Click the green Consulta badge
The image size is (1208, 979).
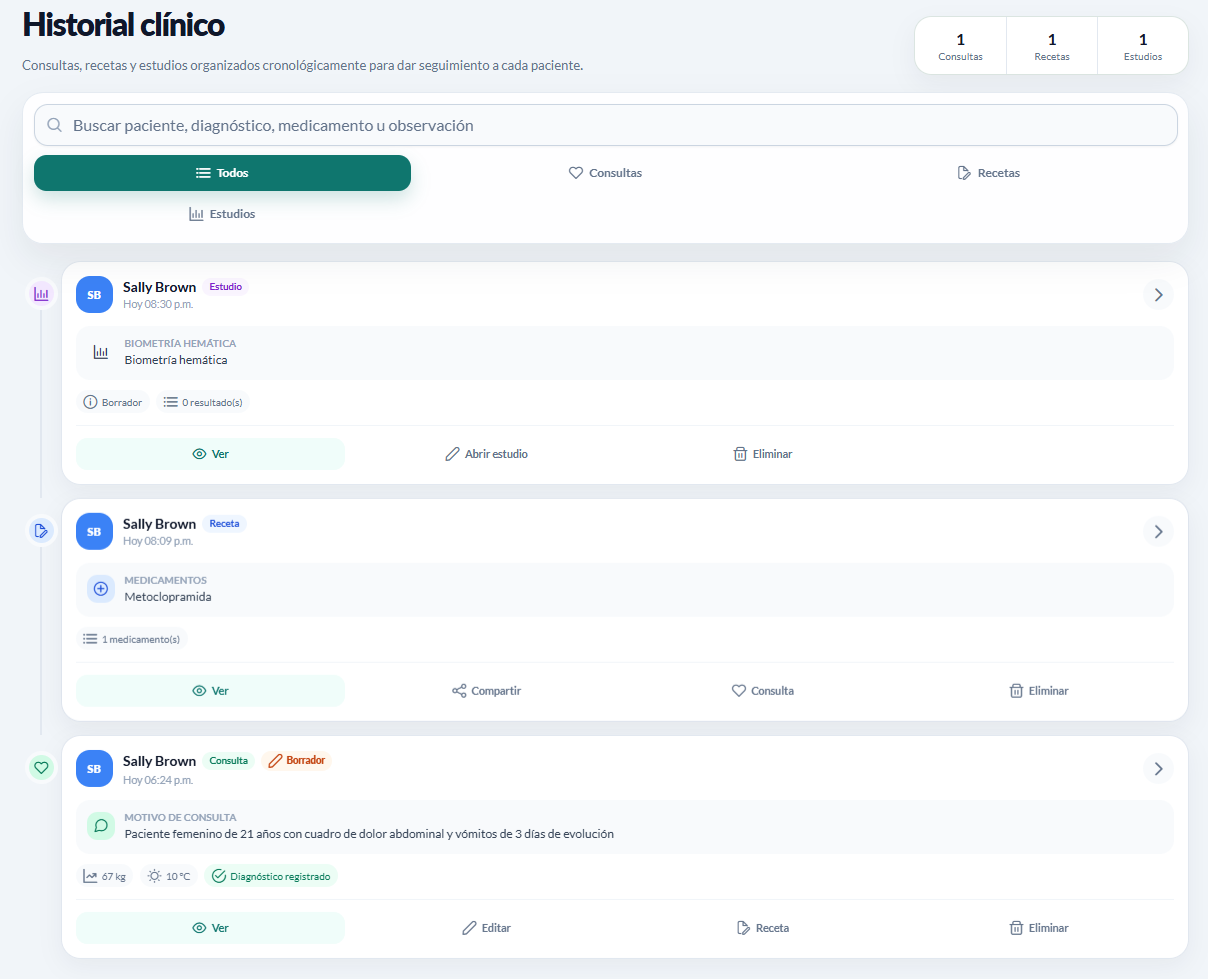tap(229, 761)
